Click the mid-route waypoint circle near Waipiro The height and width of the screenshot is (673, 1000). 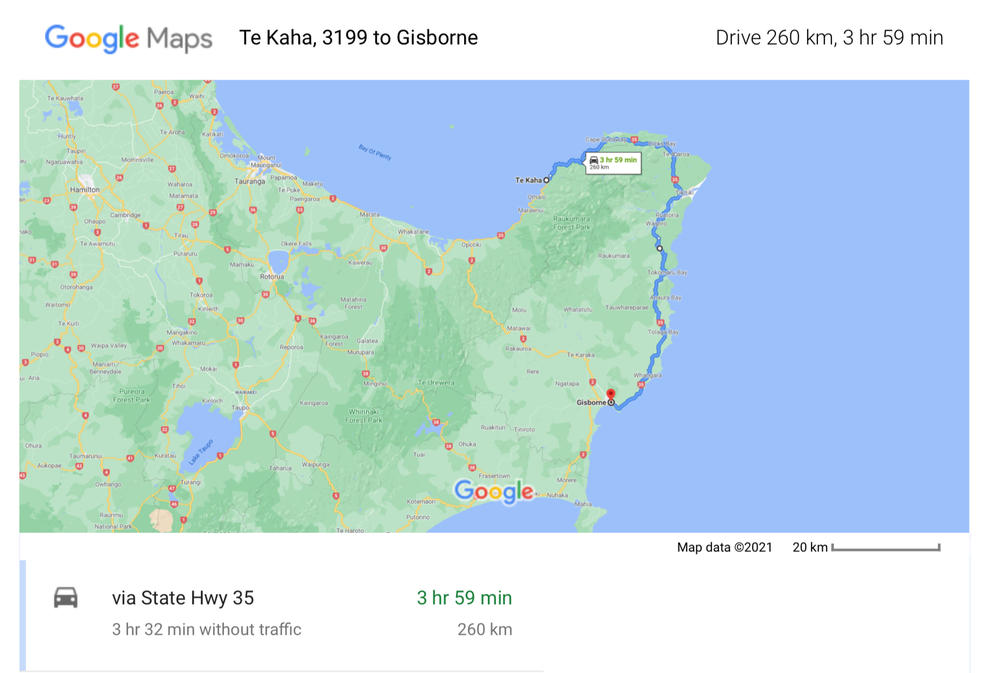pos(659,248)
